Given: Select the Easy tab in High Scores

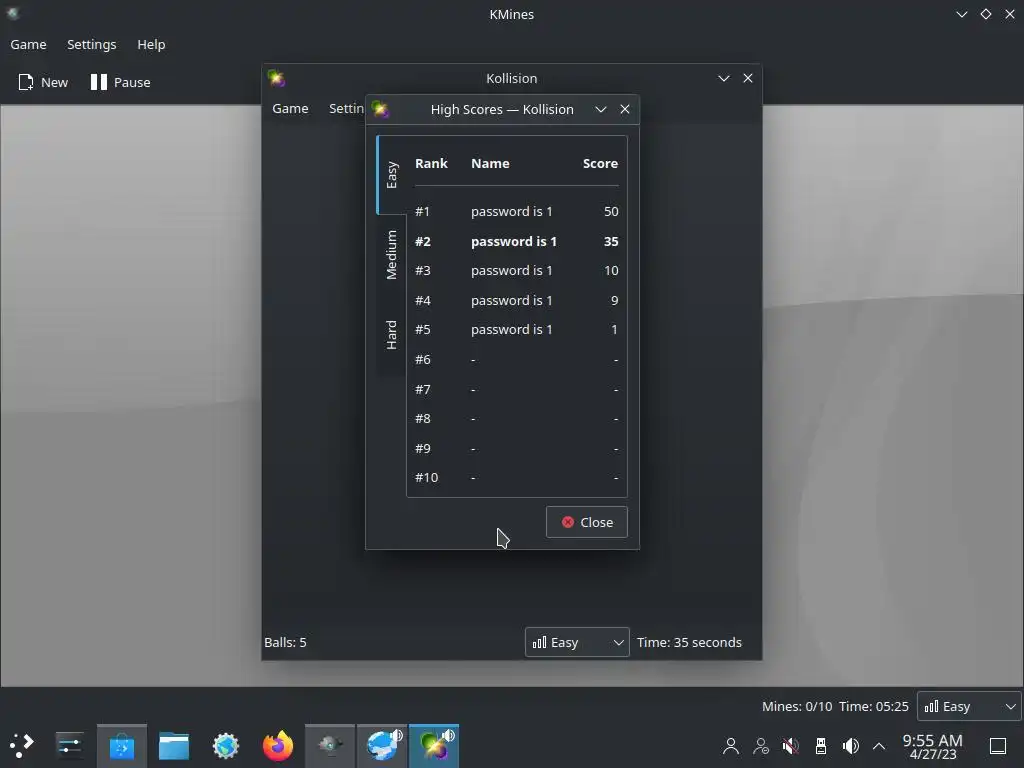Looking at the screenshot, I should [x=391, y=175].
